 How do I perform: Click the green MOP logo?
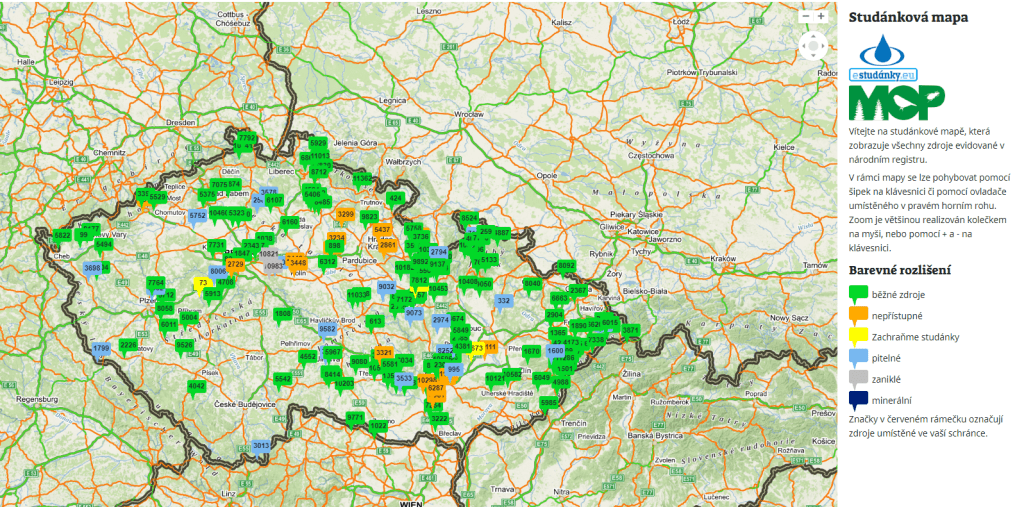[896, 103]
